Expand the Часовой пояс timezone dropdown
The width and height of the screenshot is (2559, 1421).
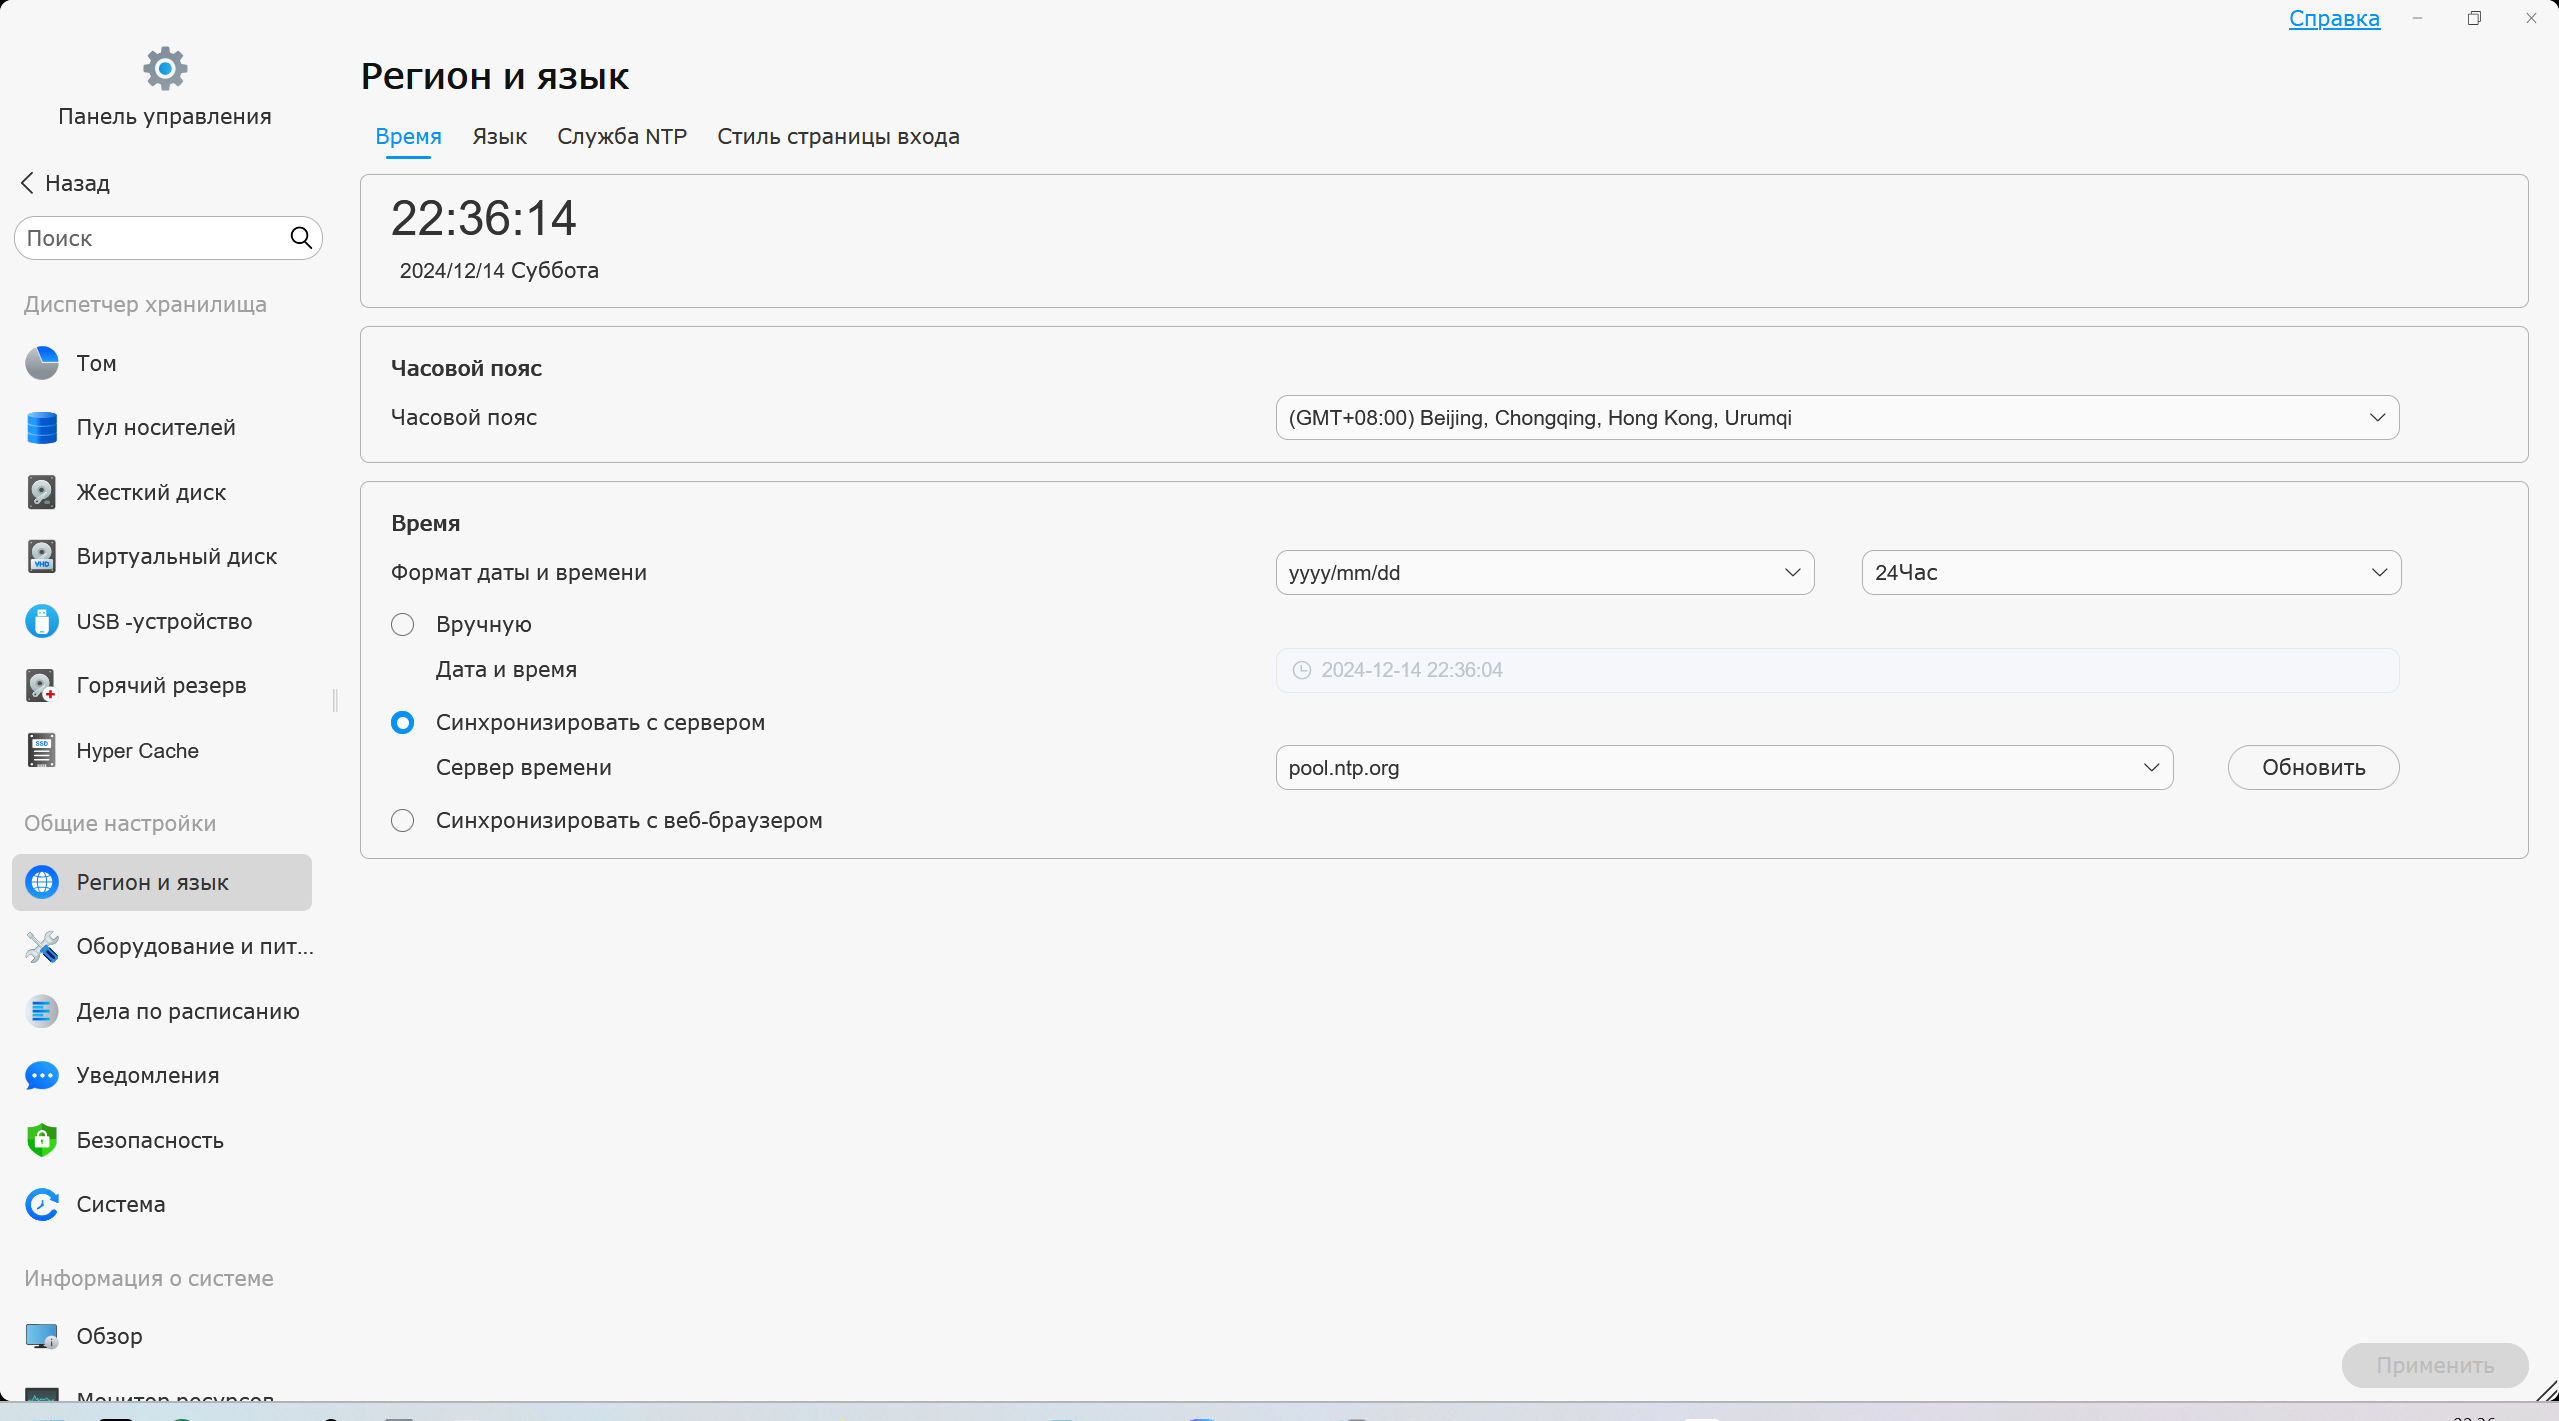[x=1836, y=418]
